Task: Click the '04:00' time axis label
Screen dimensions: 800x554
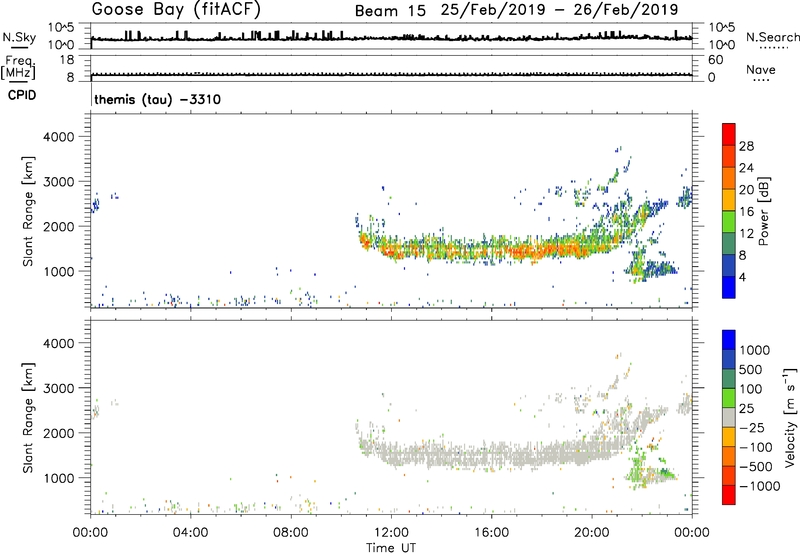Action: tap(191, 533)
